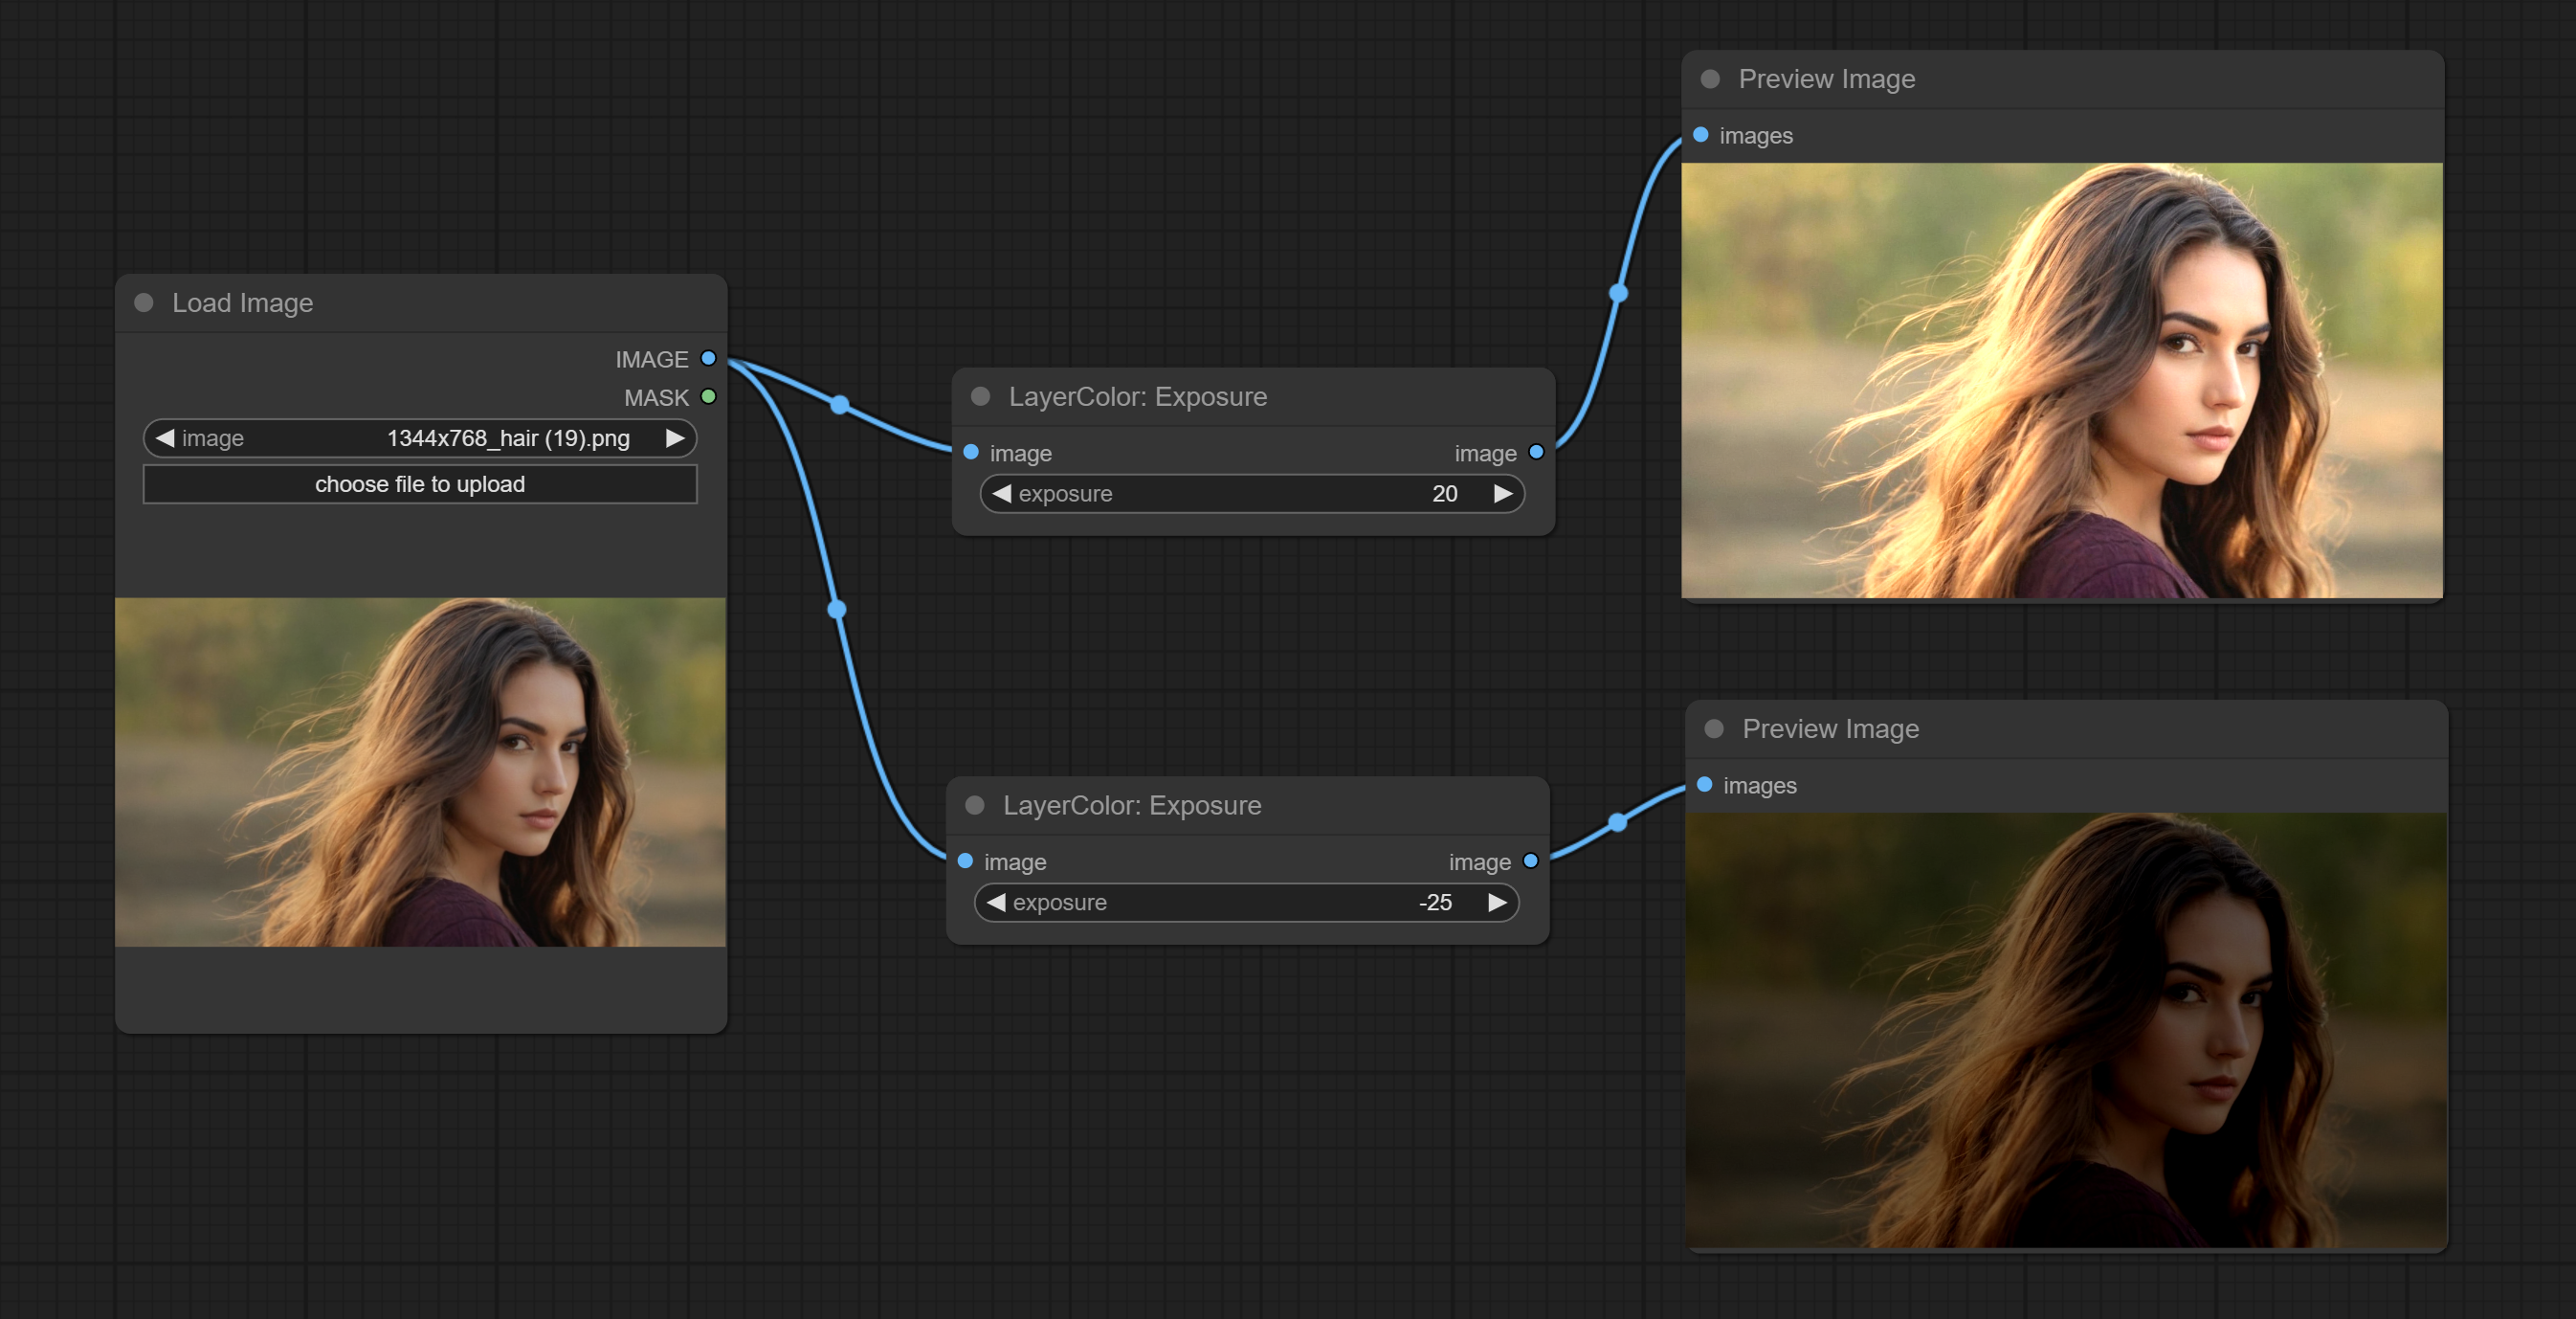Screen dimensions: 2576x1319
Task: Click the exposure field showing -25
Action: point(1246,902)
